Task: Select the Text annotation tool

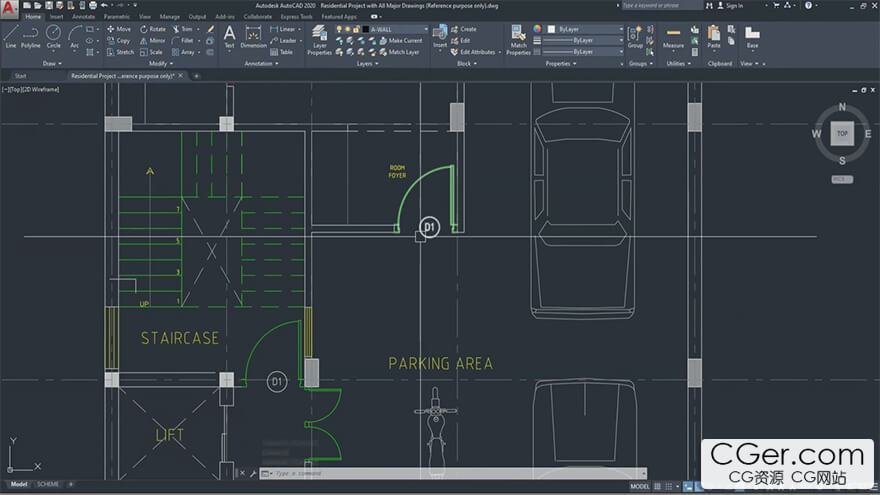Action: point(229,36)
